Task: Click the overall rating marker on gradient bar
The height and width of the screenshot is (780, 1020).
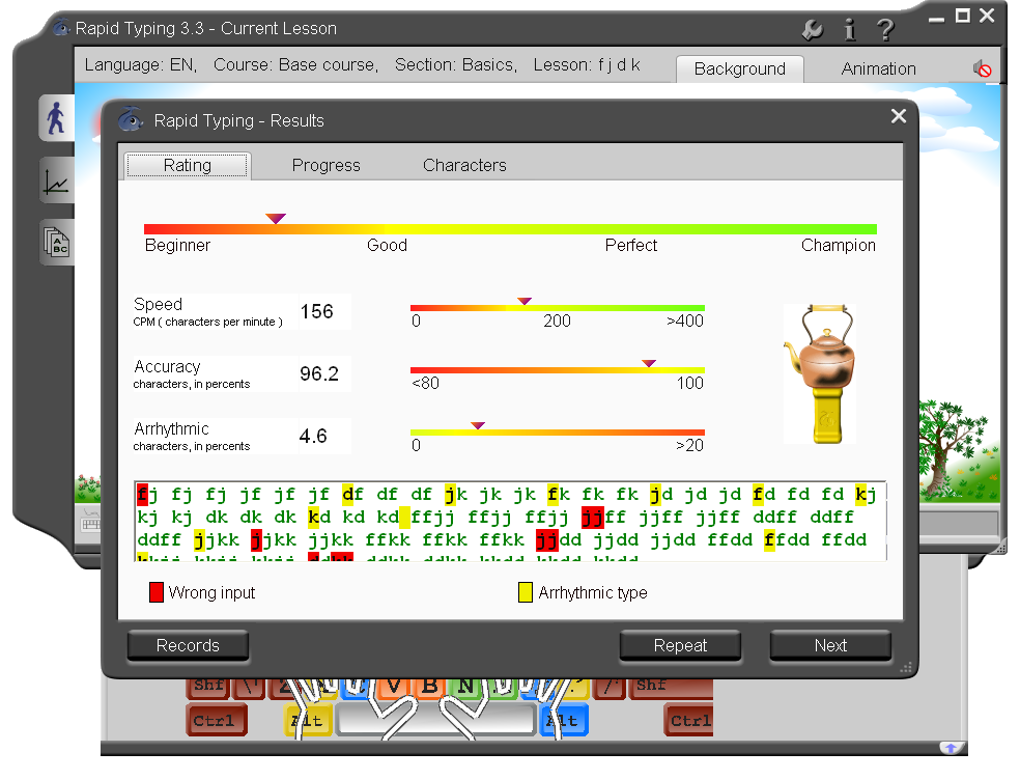Action: [x=276, y=219]
